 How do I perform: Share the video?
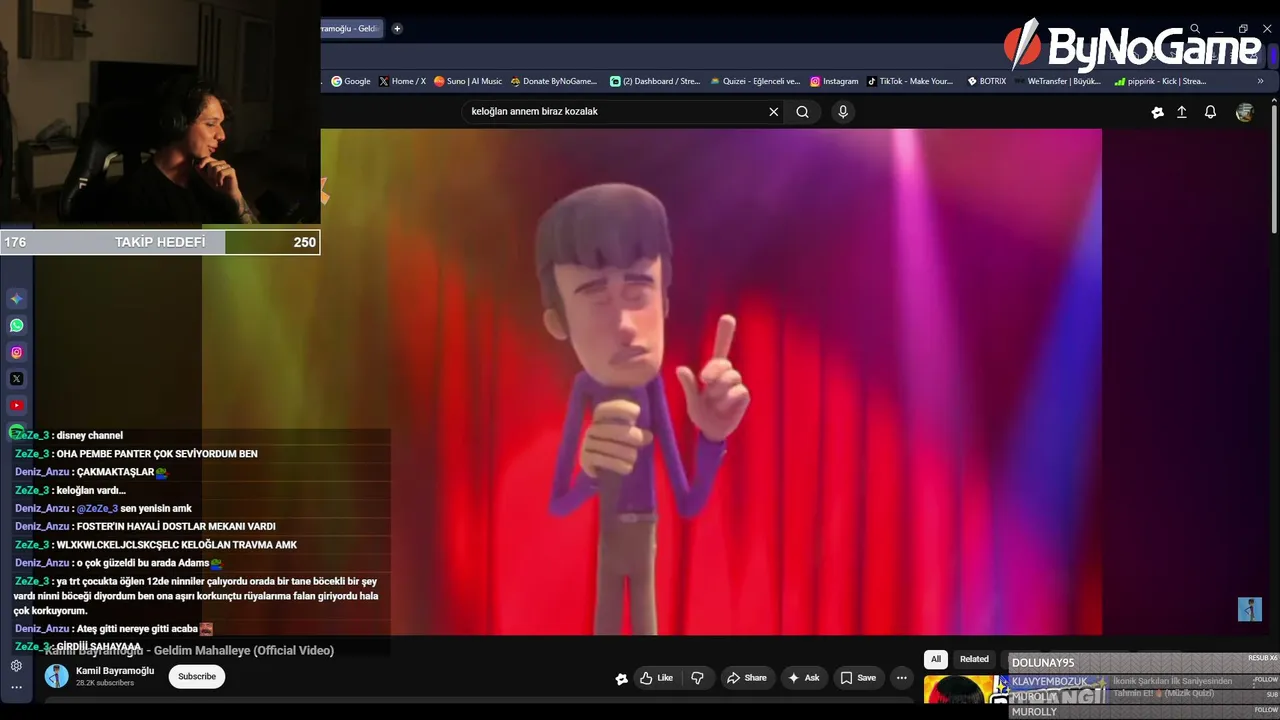(x=746, y=678)
